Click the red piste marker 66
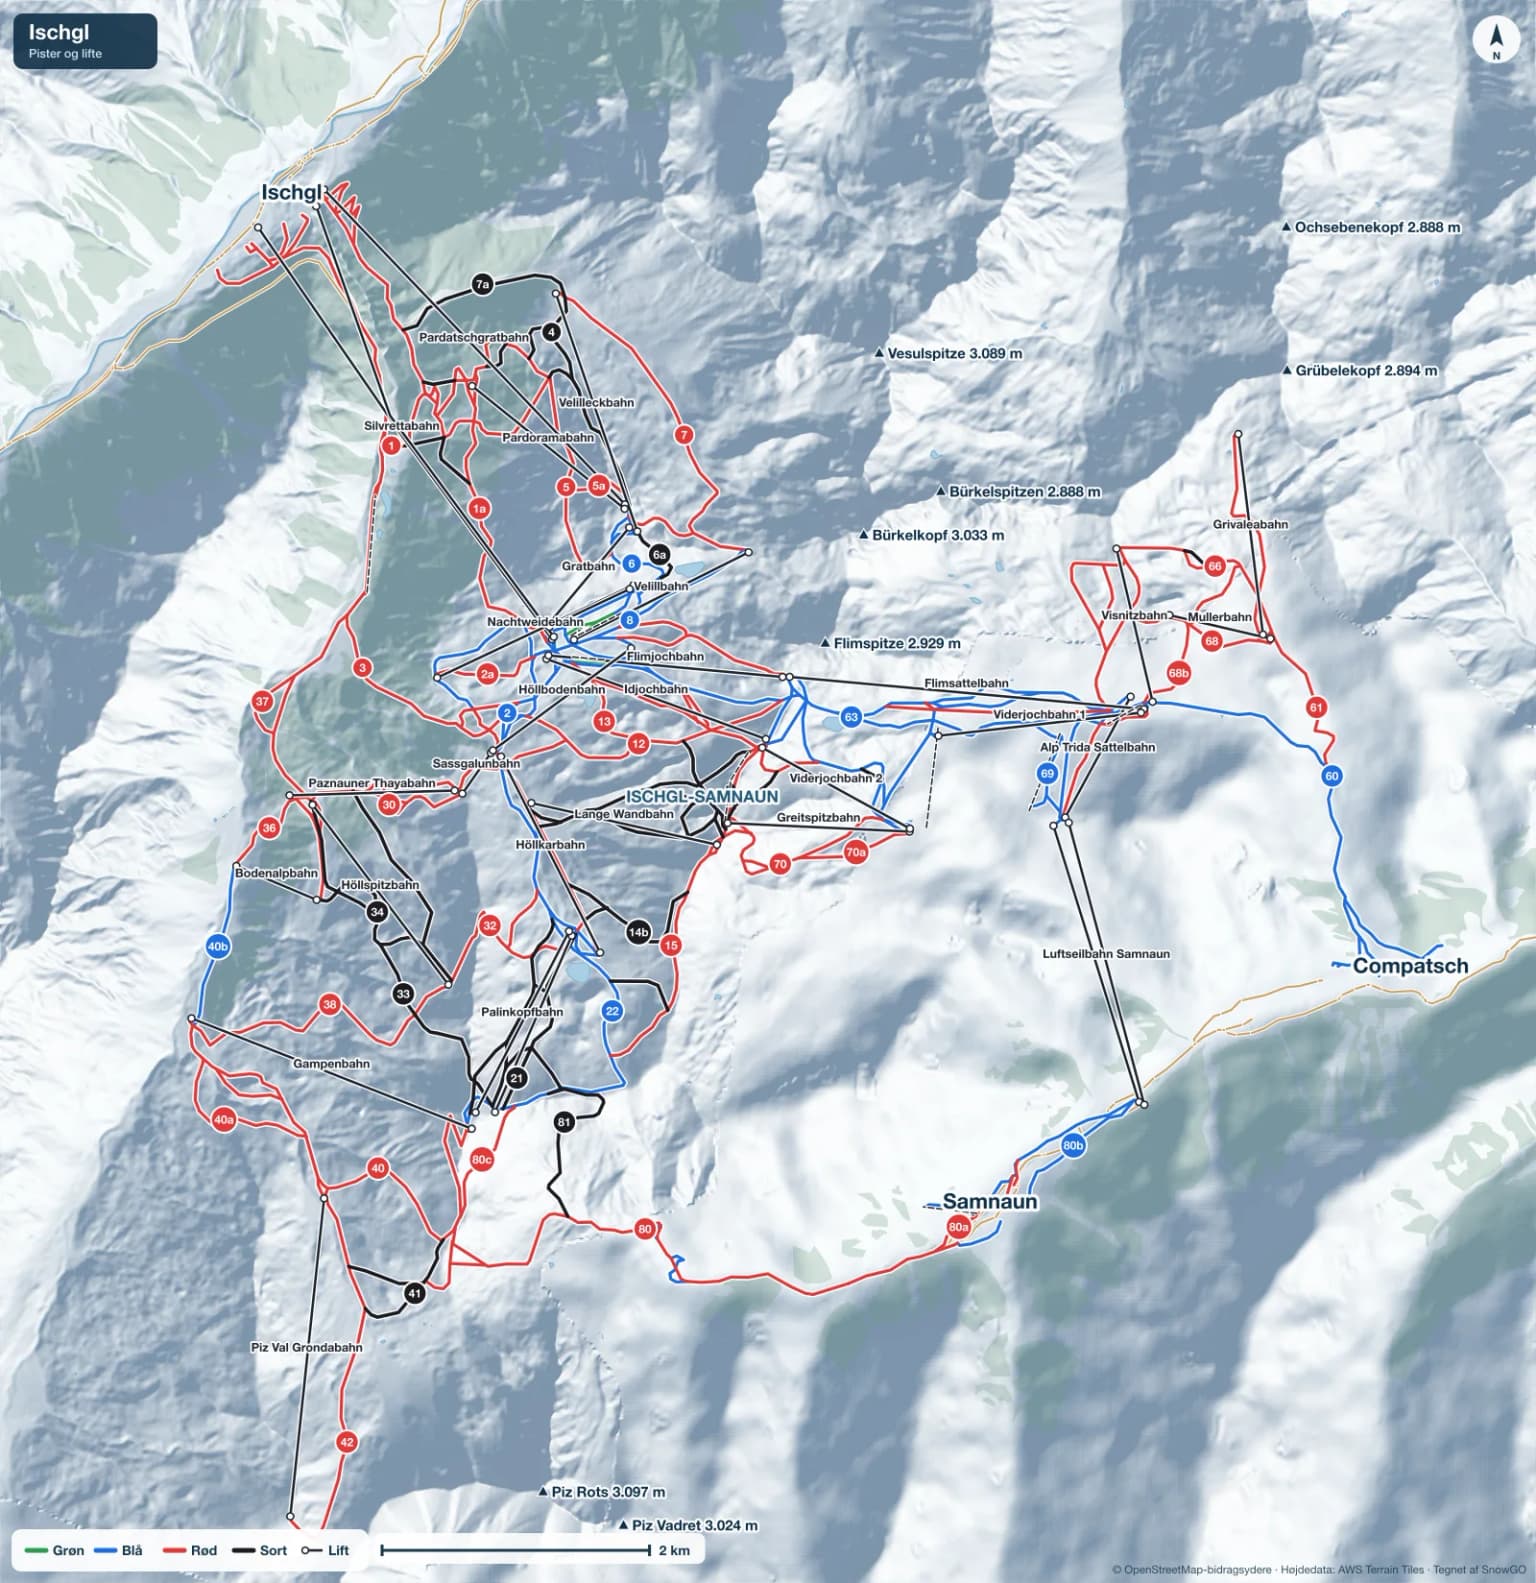This screenshot has height=1583, width=1536. pos(1215,566)
